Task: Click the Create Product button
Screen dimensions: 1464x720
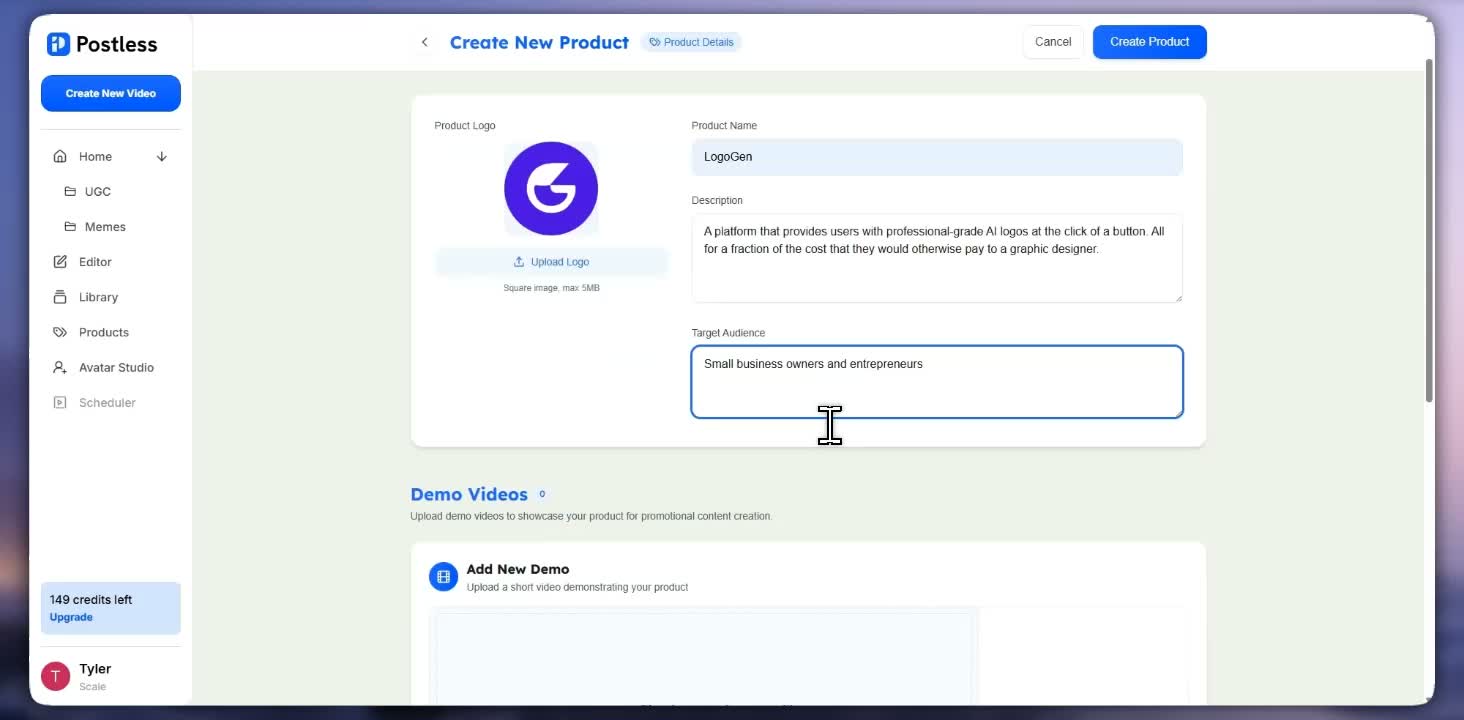Action: click(1150, 42)
